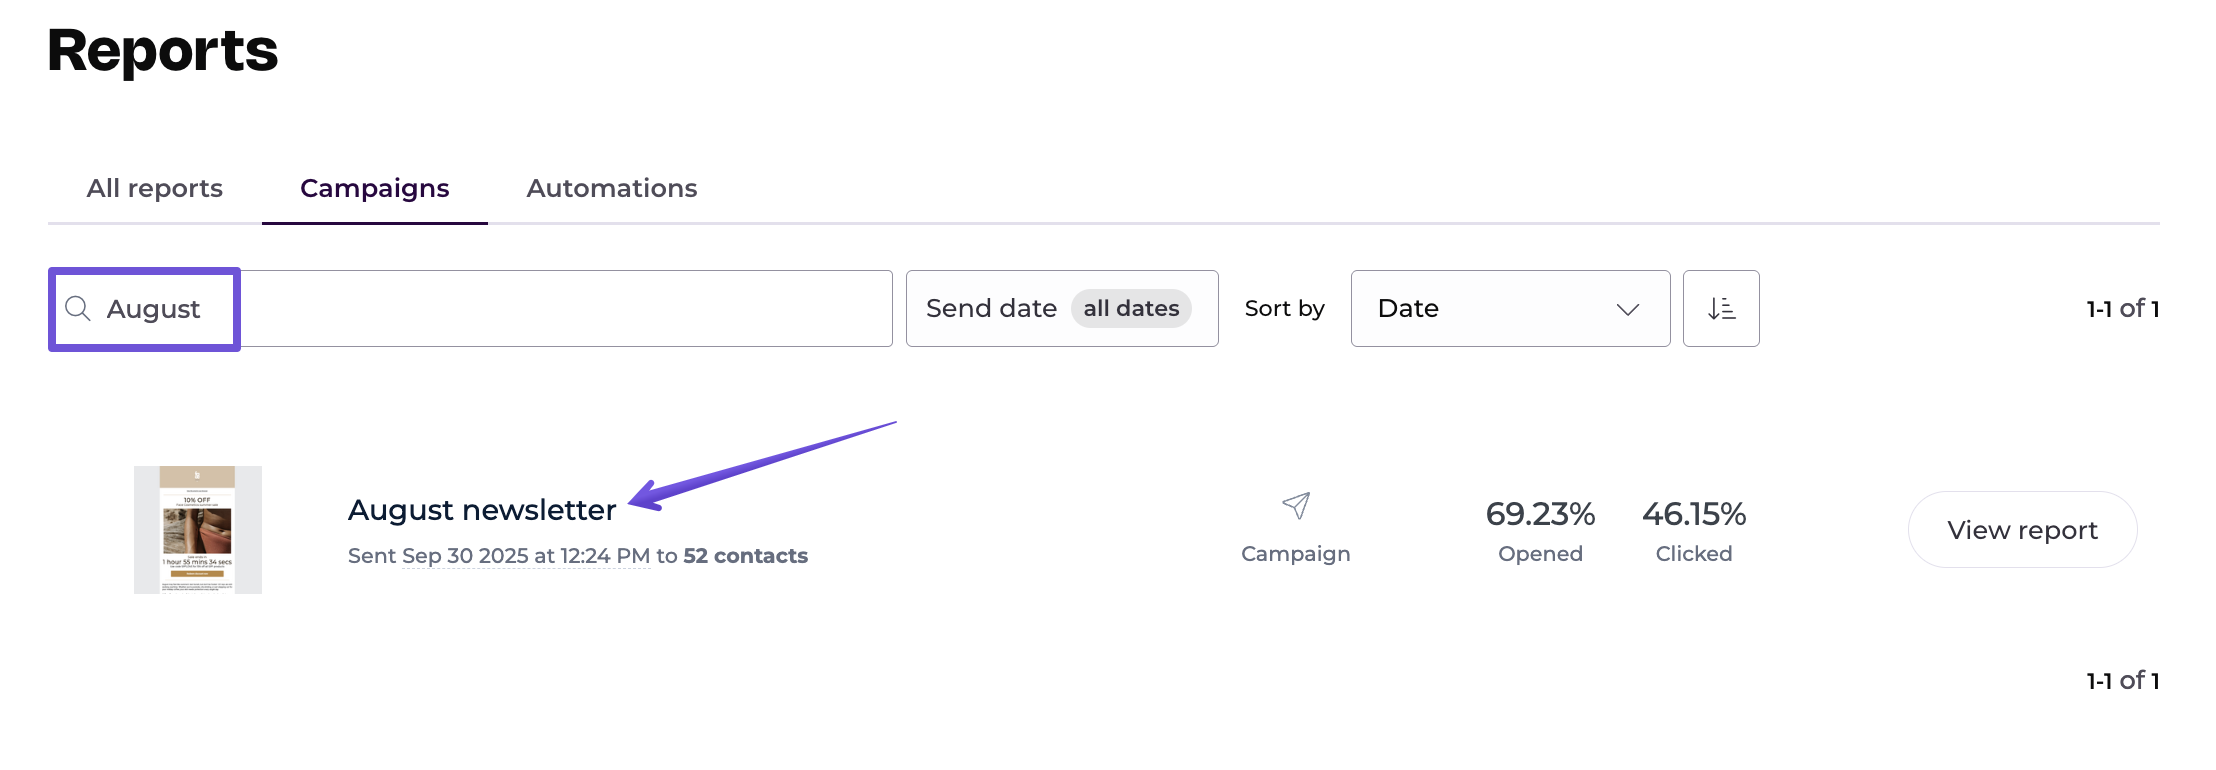Click the sort order descending icon
This screenshot has width=2216, height=770.
1721,308
